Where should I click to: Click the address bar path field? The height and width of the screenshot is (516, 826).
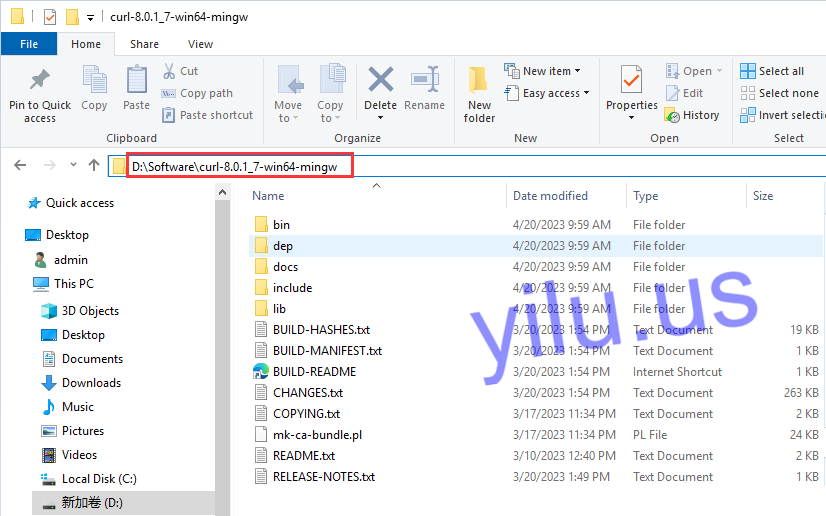pos(467,166)
